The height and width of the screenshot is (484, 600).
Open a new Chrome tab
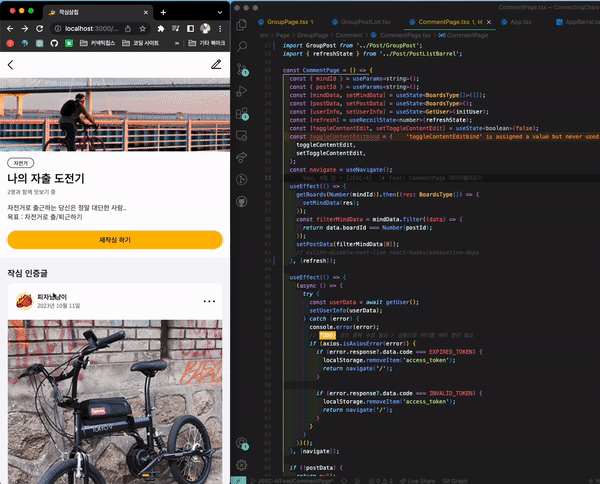click(x=163, y=12)
